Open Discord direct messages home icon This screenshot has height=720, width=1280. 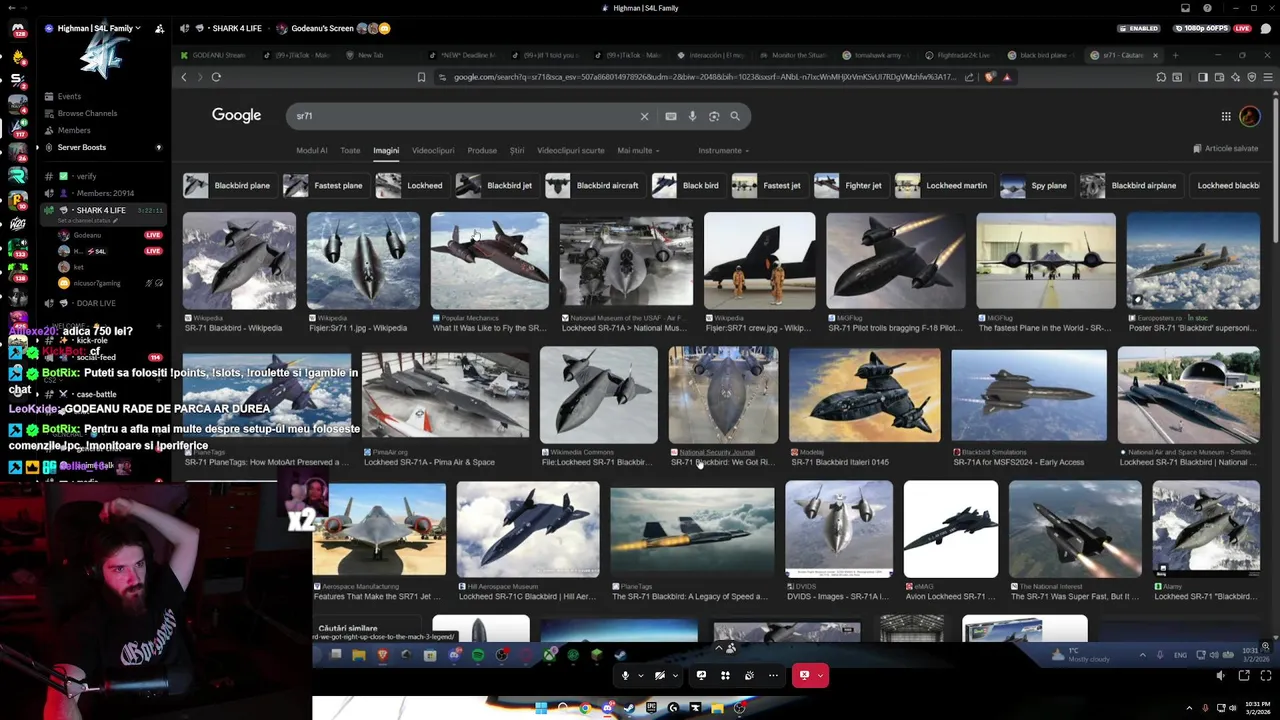(x=18, y=29)
